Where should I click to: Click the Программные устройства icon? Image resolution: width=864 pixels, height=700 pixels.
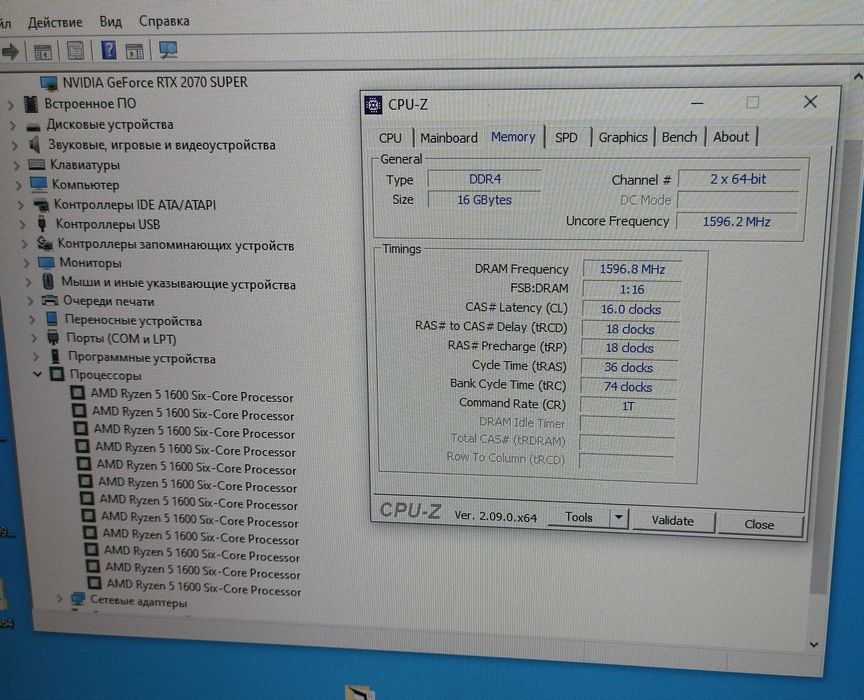(56, 356)
